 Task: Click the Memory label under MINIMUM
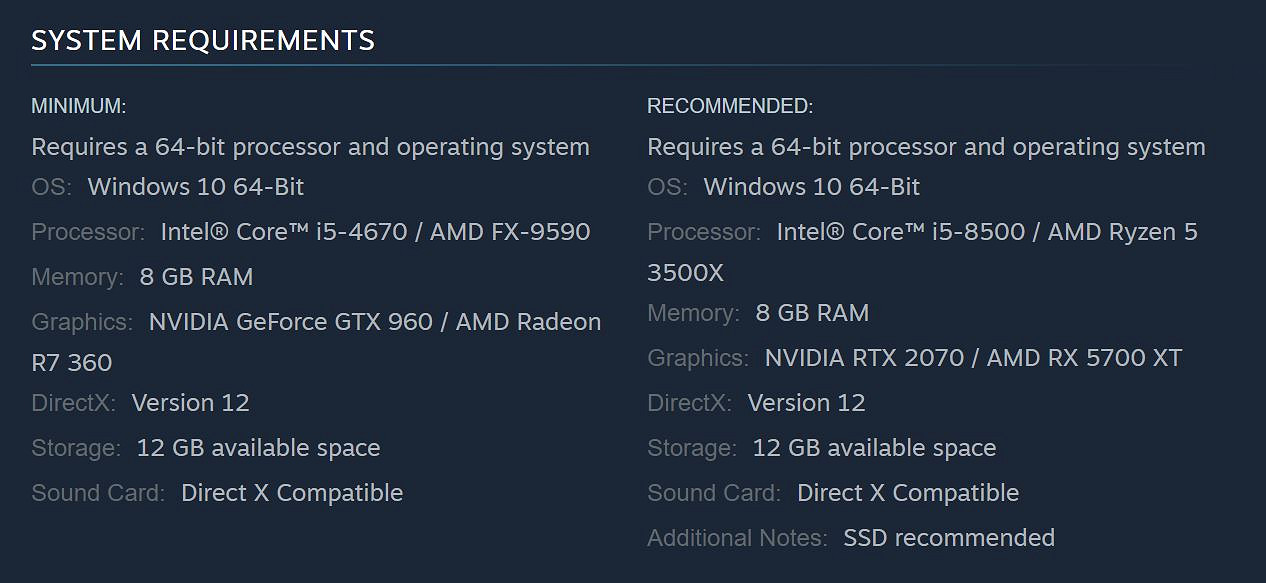point(77,277)
